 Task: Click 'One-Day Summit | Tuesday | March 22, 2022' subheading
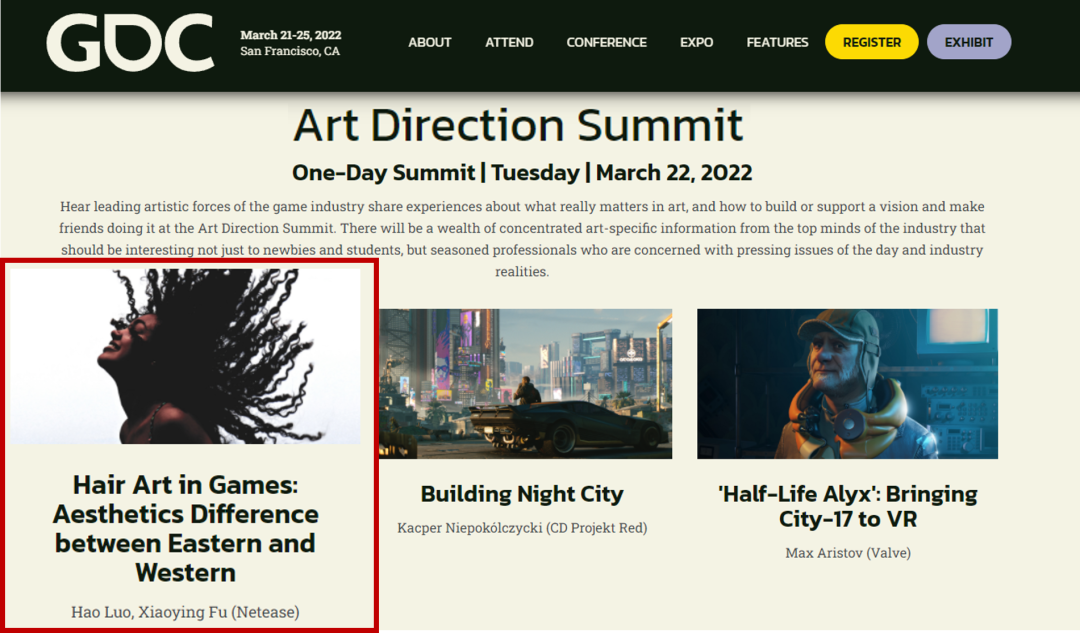click(522, 172)
